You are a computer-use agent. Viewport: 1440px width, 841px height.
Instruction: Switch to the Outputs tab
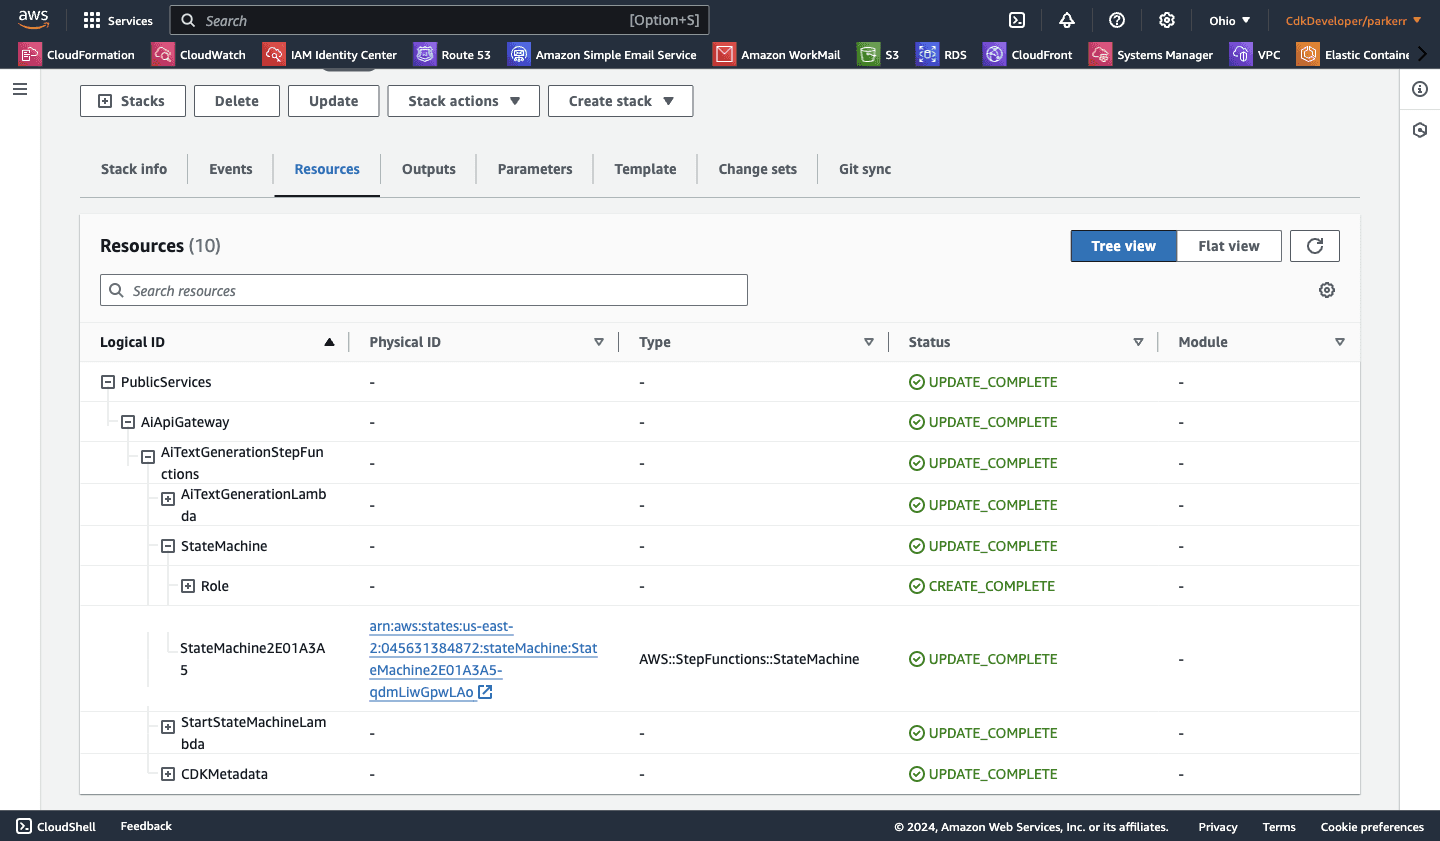point(429,169)
